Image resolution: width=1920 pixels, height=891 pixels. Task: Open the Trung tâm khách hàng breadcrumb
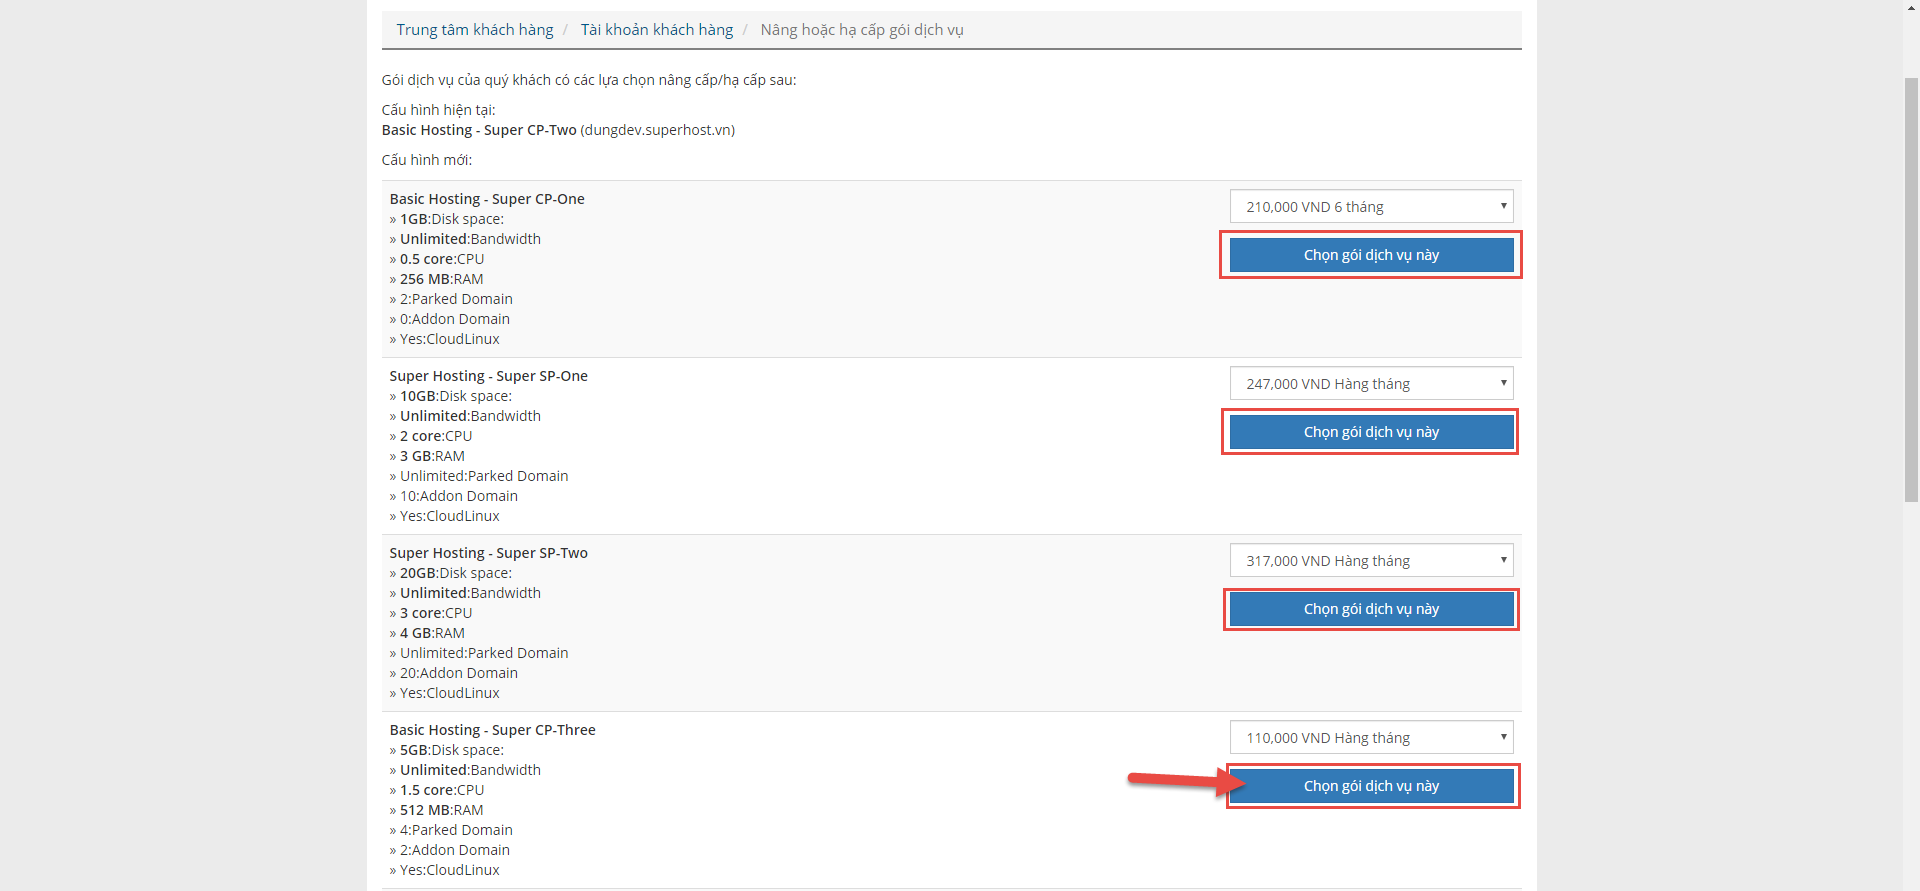click(x=474, y=30)
